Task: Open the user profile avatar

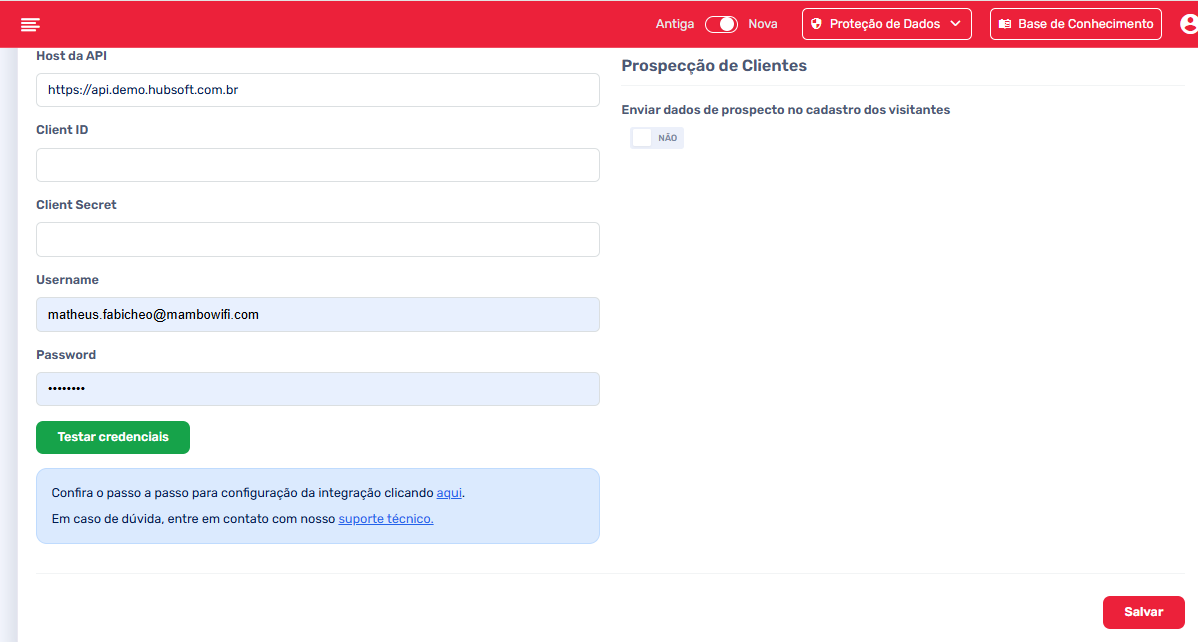Action: (1189, 24)
